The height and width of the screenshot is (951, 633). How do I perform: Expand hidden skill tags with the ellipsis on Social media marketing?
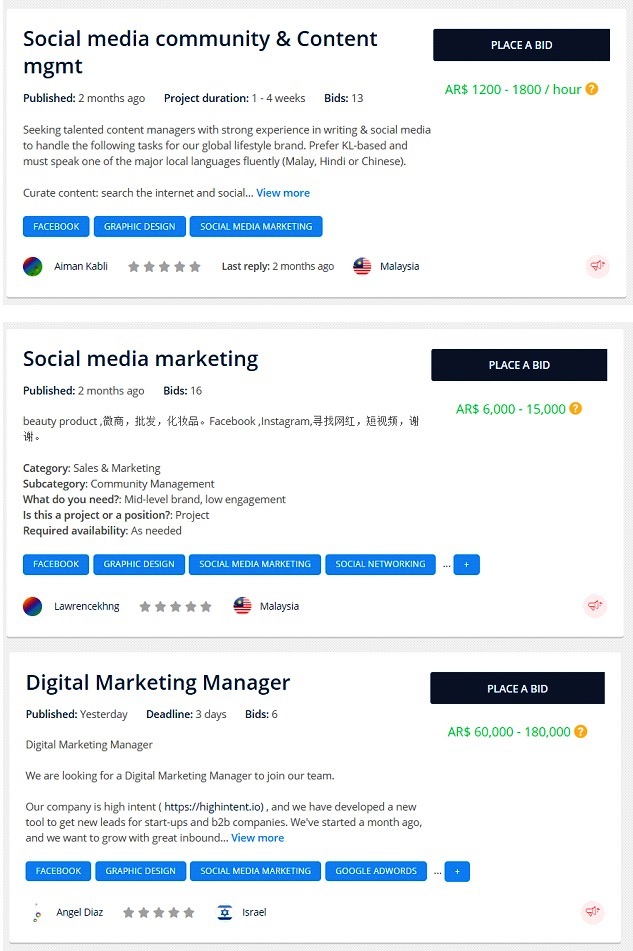pyautogui.click(x=447, y=564)
